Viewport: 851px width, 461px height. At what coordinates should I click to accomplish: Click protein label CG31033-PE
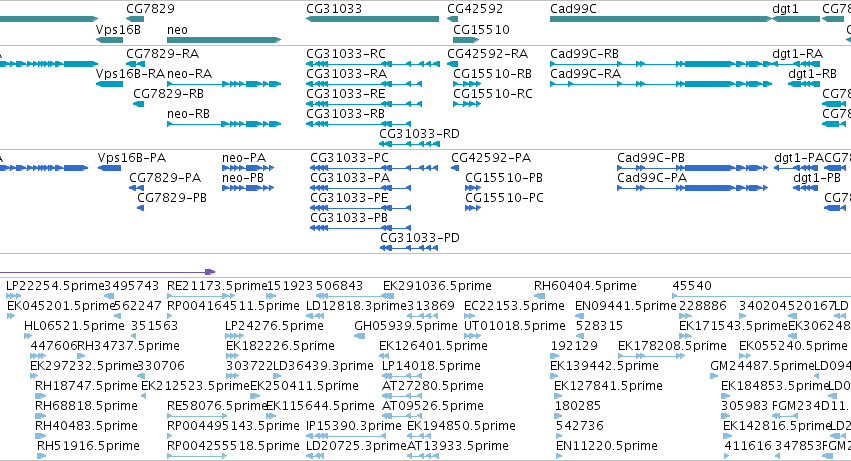pos(349,198)
